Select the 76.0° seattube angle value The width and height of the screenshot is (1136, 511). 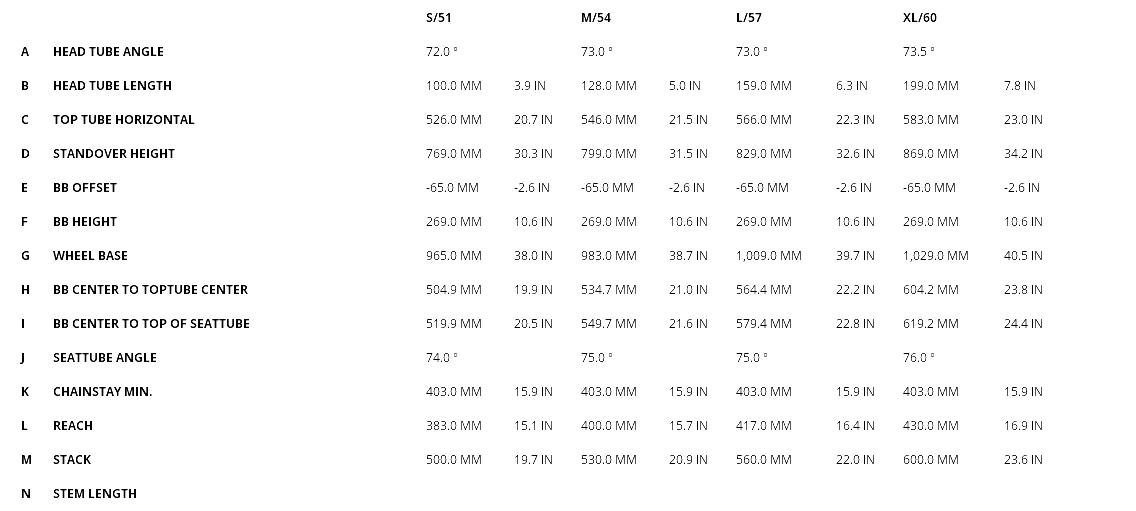pos(918,358)
